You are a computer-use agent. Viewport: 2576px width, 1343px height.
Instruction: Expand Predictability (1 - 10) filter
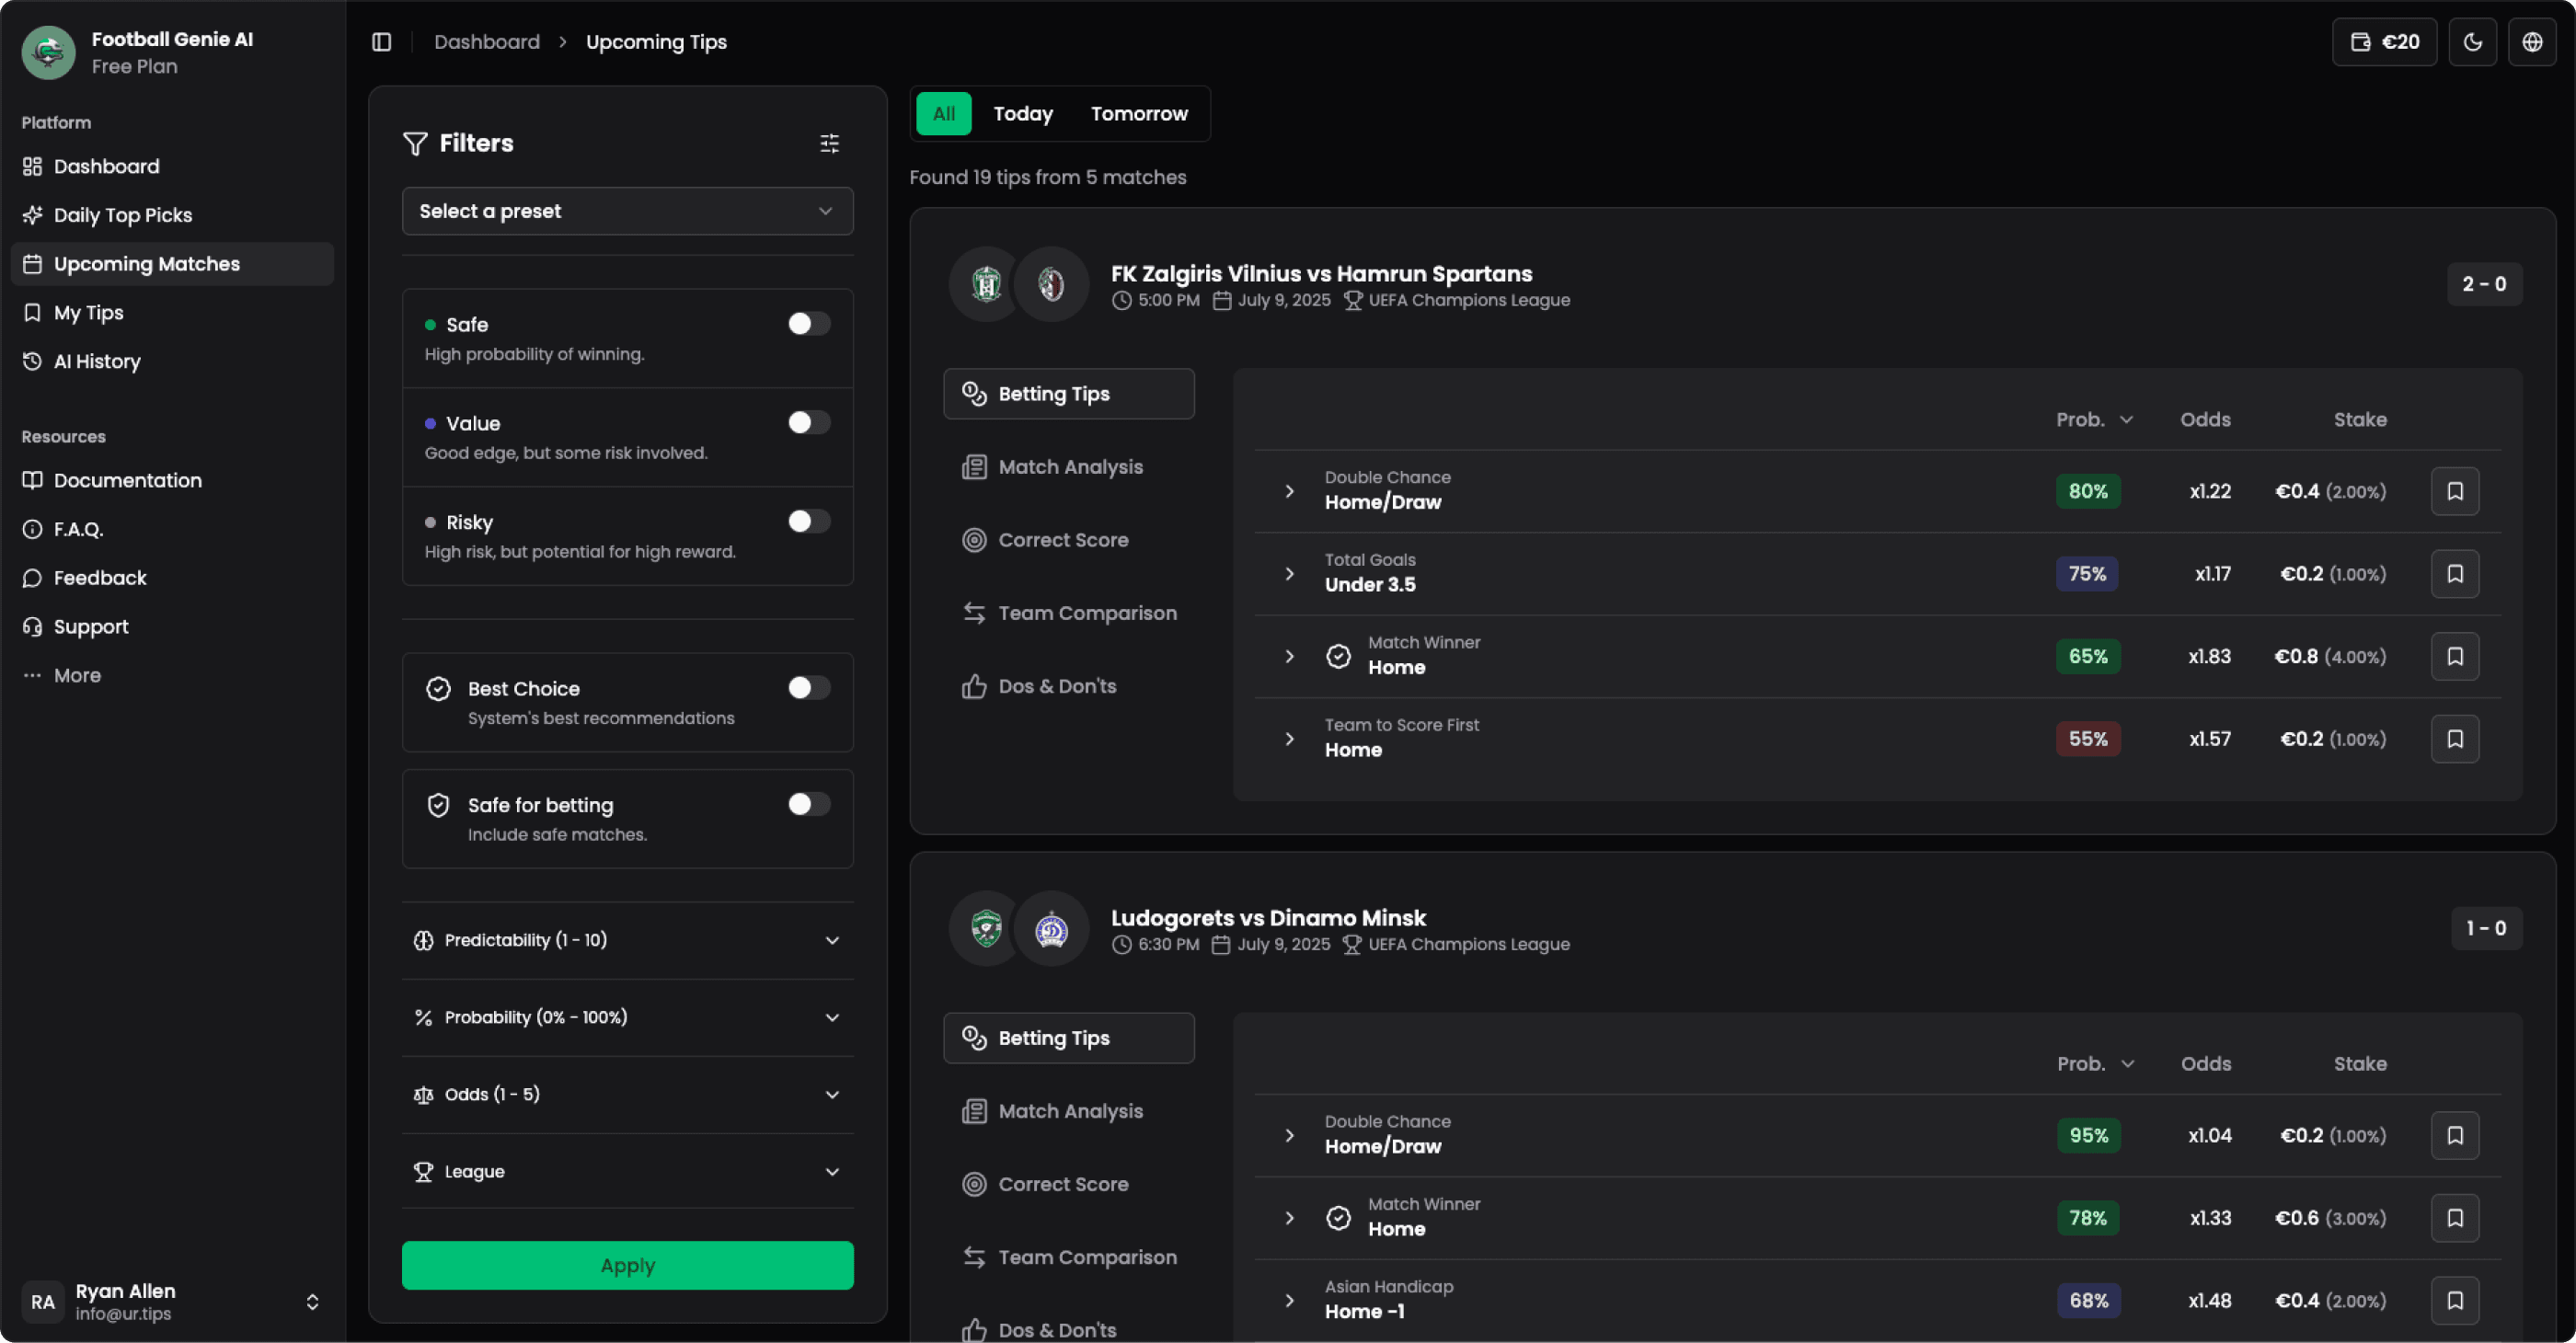627,940
